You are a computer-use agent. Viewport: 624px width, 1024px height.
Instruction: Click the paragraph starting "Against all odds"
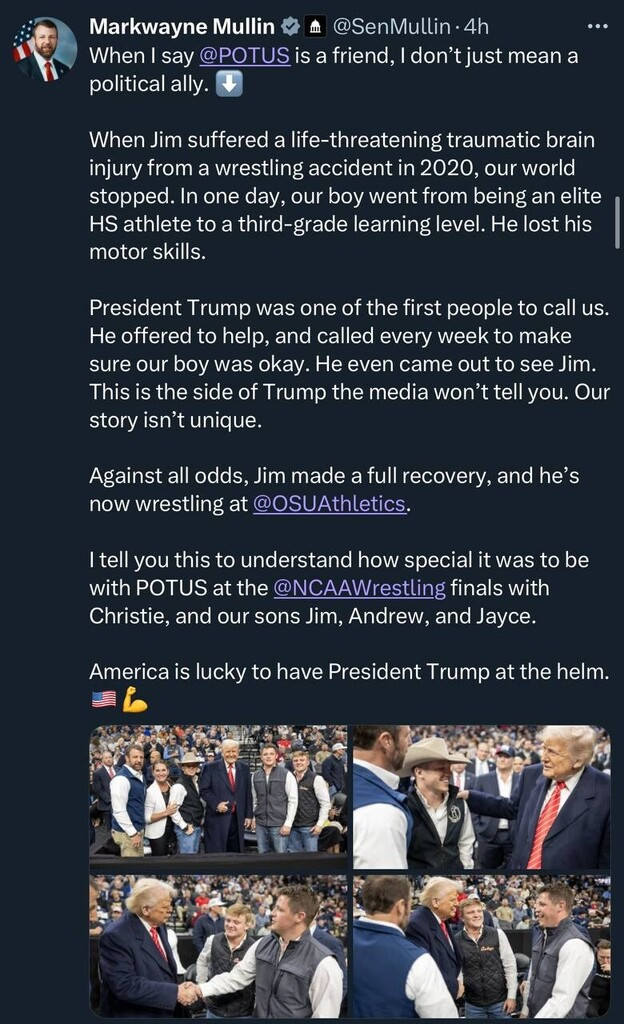[334, 490]
